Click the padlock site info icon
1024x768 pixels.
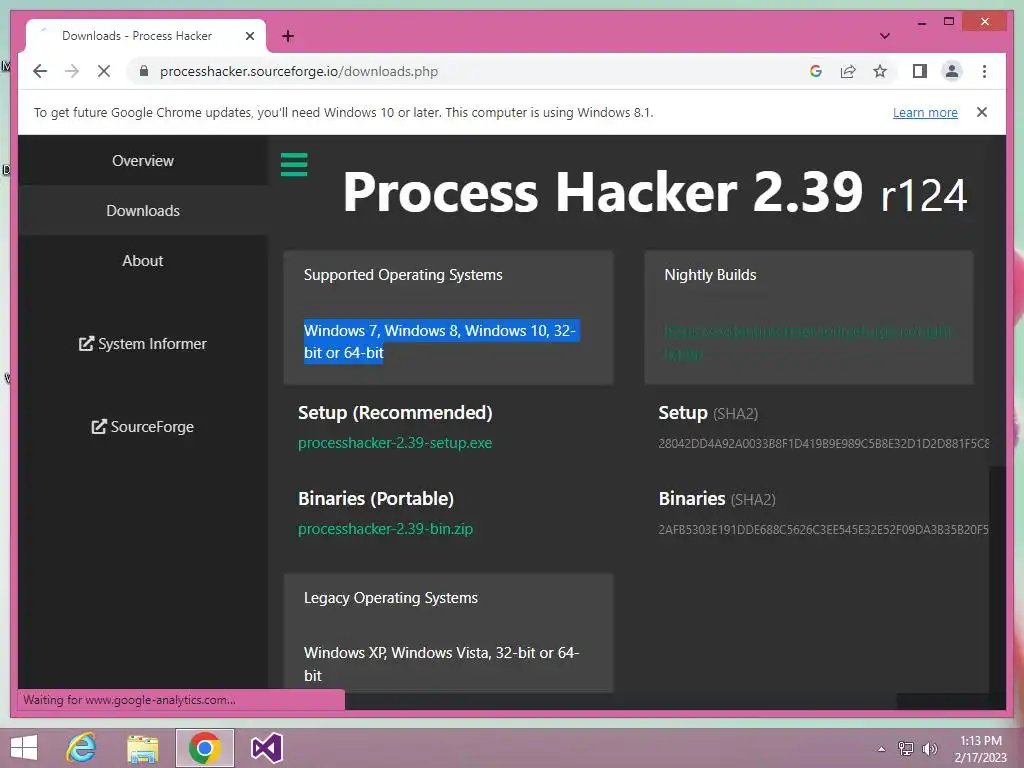[x=144, y=71]
